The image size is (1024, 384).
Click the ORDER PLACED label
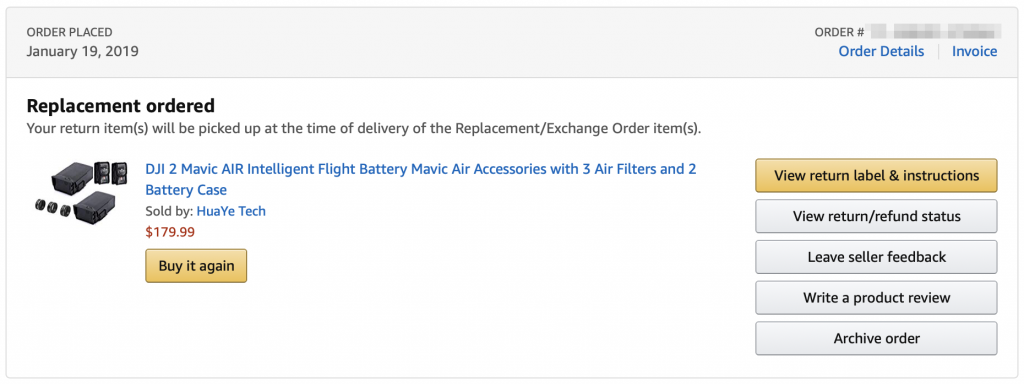(x=69, y=32)
